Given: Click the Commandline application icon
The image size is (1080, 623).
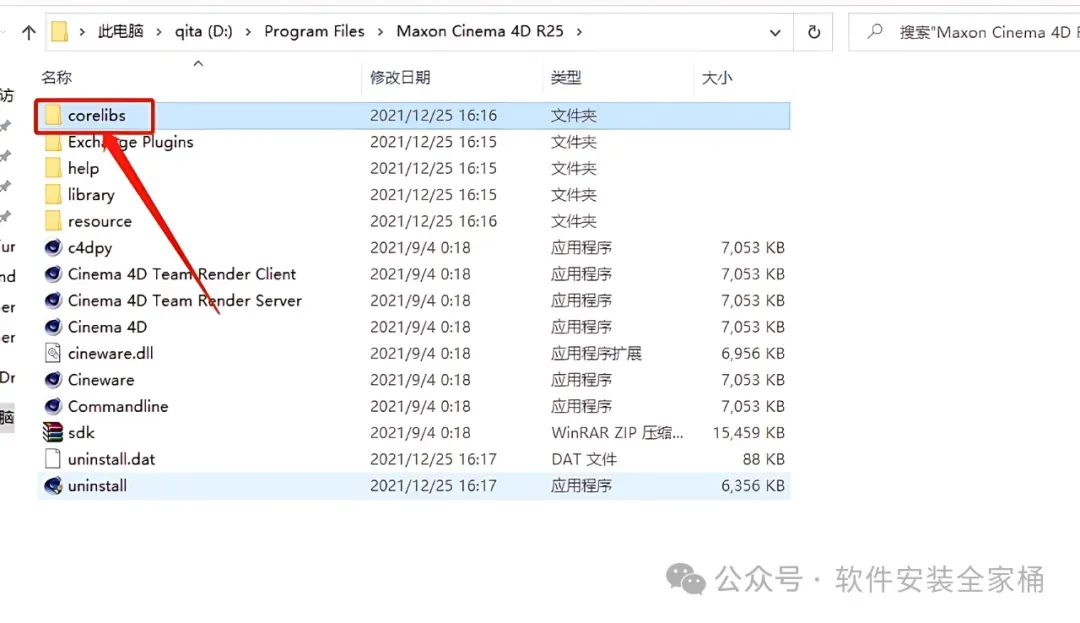Looking at the screenshot, I should (53, 406).
